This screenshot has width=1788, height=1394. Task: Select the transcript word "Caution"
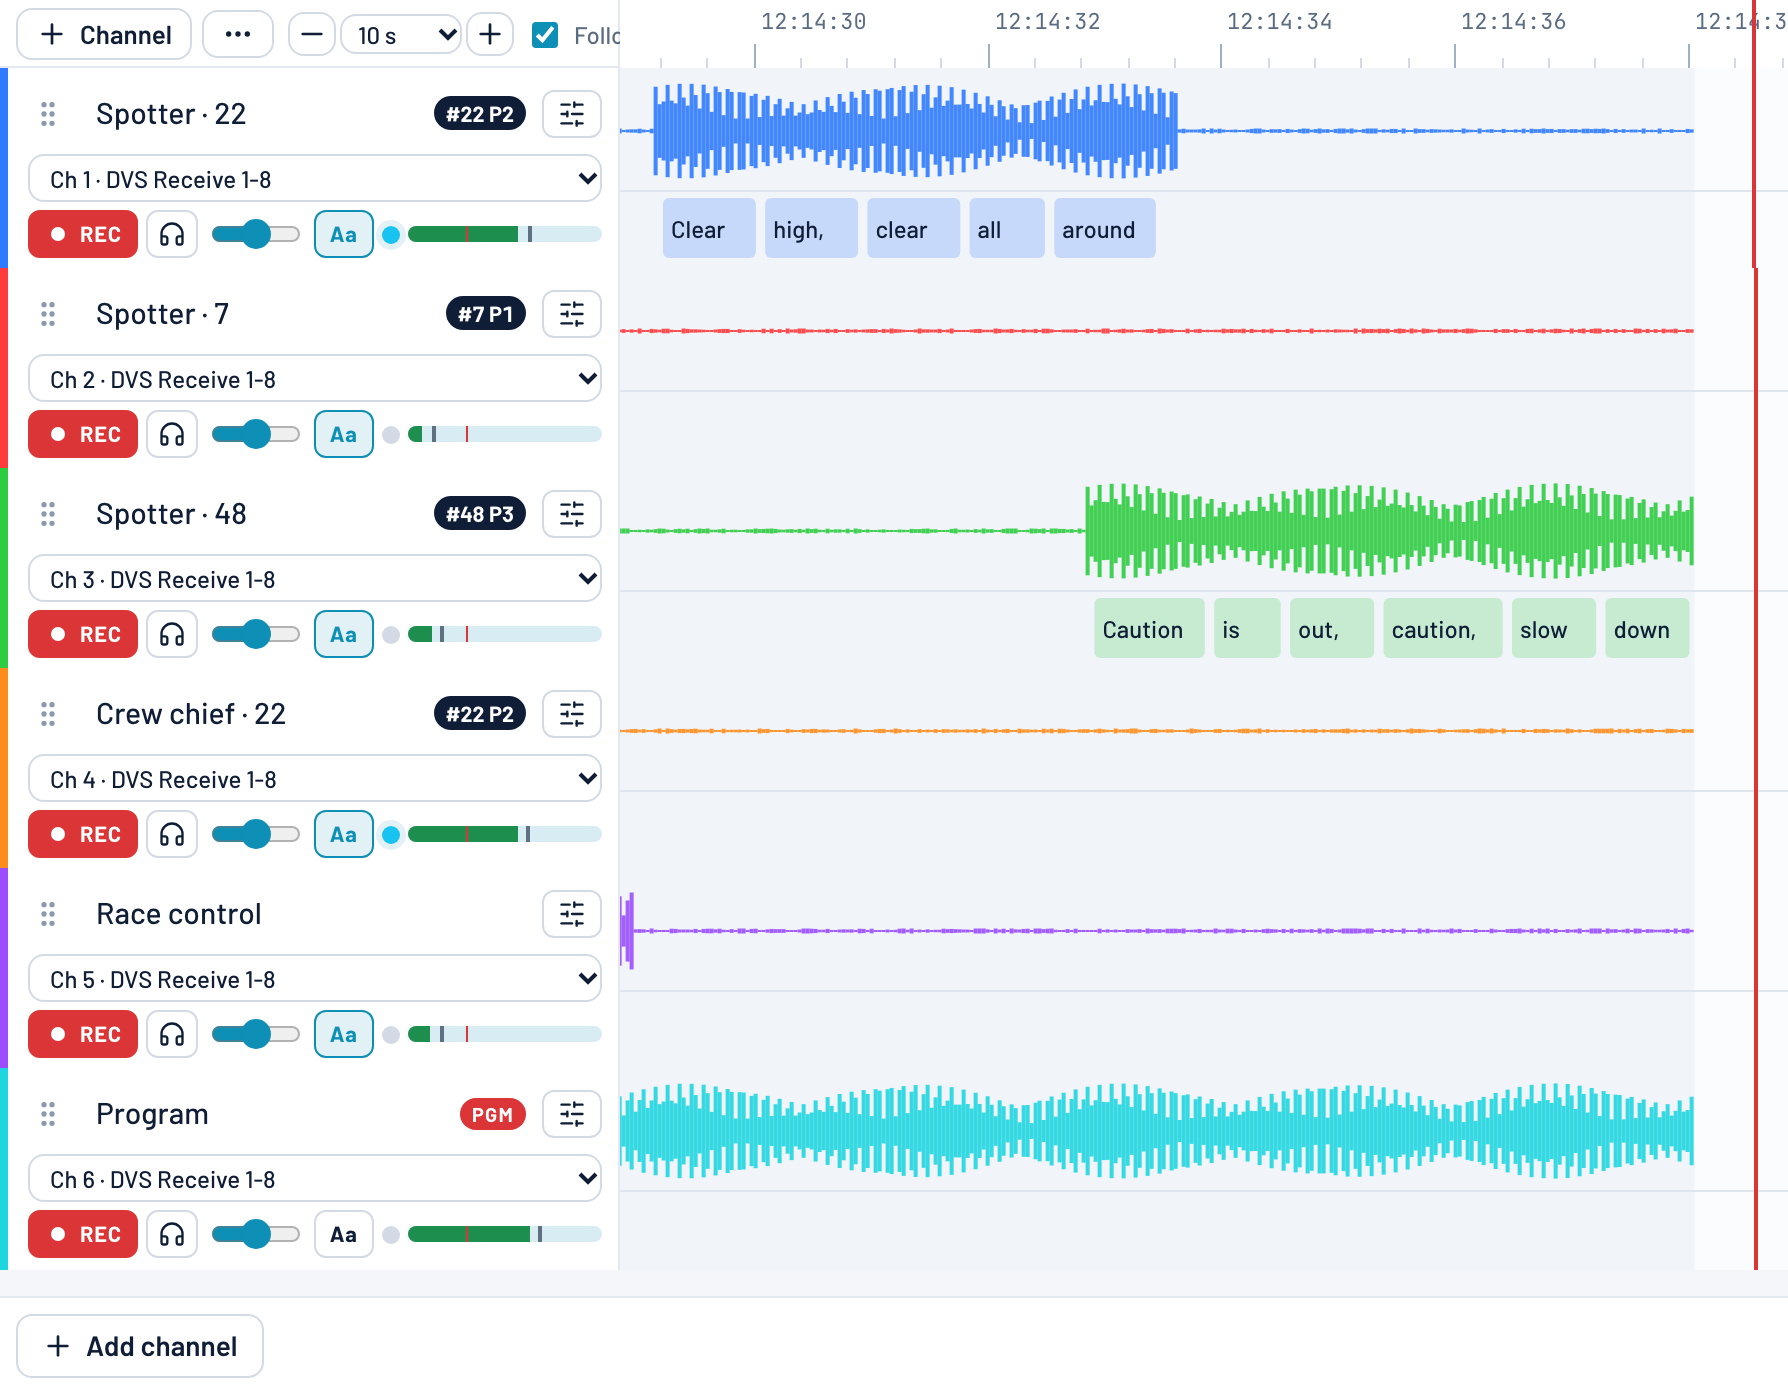1149,629
